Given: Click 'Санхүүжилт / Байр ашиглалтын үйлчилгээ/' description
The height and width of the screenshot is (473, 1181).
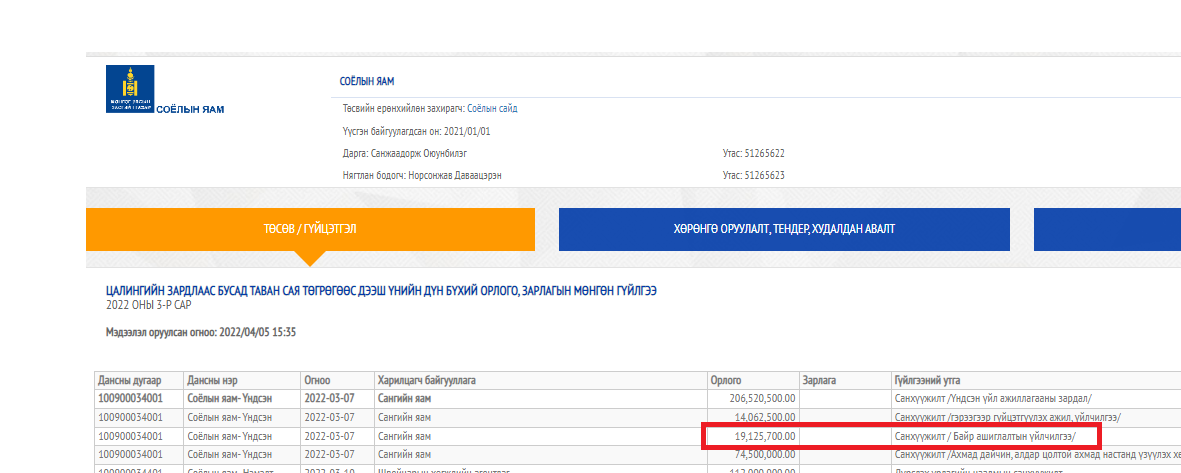Looking at the screenshot, I should (985, 436).
